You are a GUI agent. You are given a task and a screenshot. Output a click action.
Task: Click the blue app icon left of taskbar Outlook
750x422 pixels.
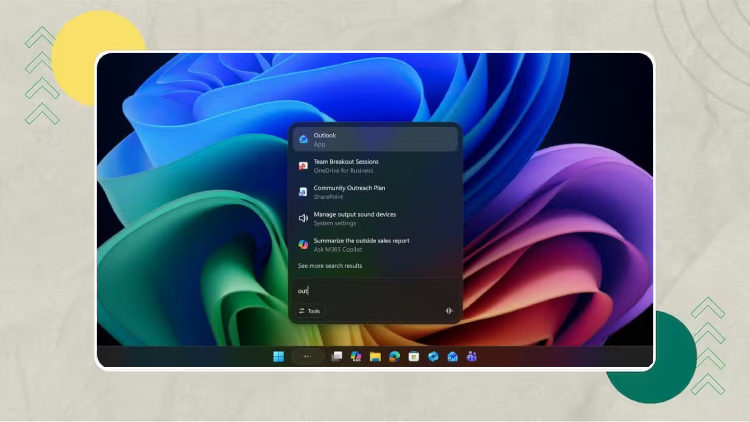tap(433, 357)
